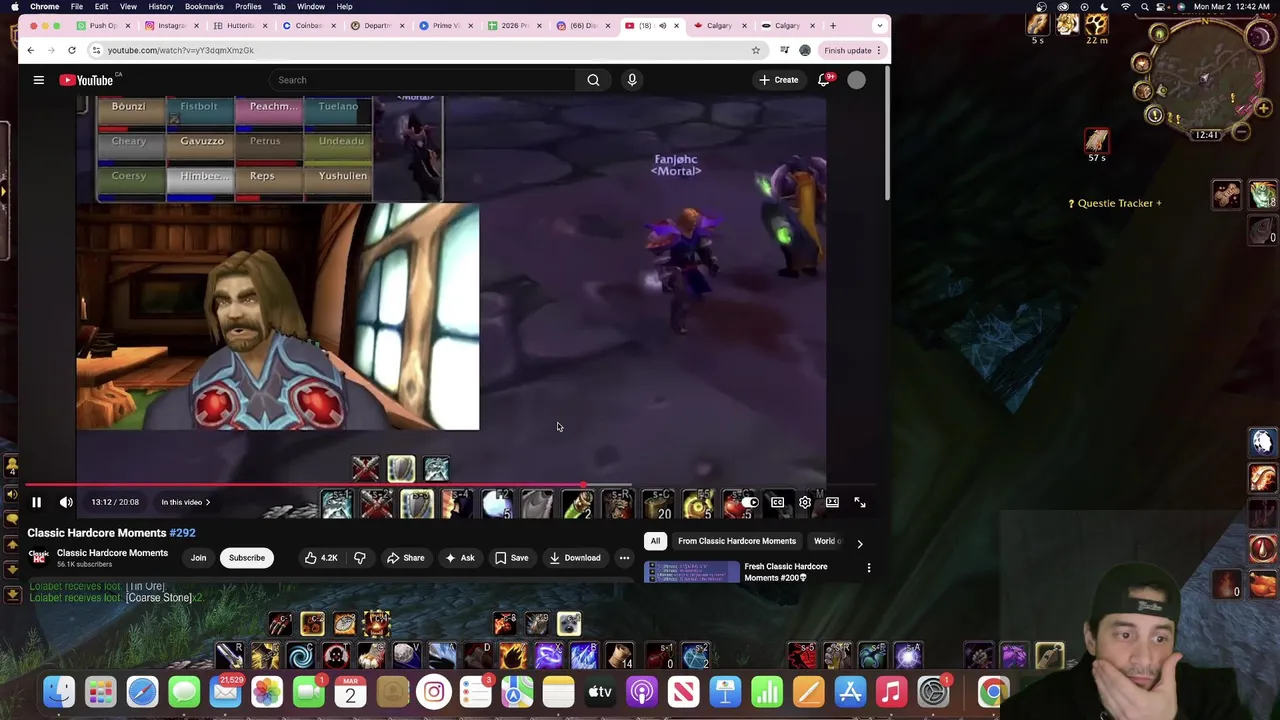Subscribe to Classic Hardcore Moments
This screenshot has width=1280, height=720.
[x=247, y=558]
